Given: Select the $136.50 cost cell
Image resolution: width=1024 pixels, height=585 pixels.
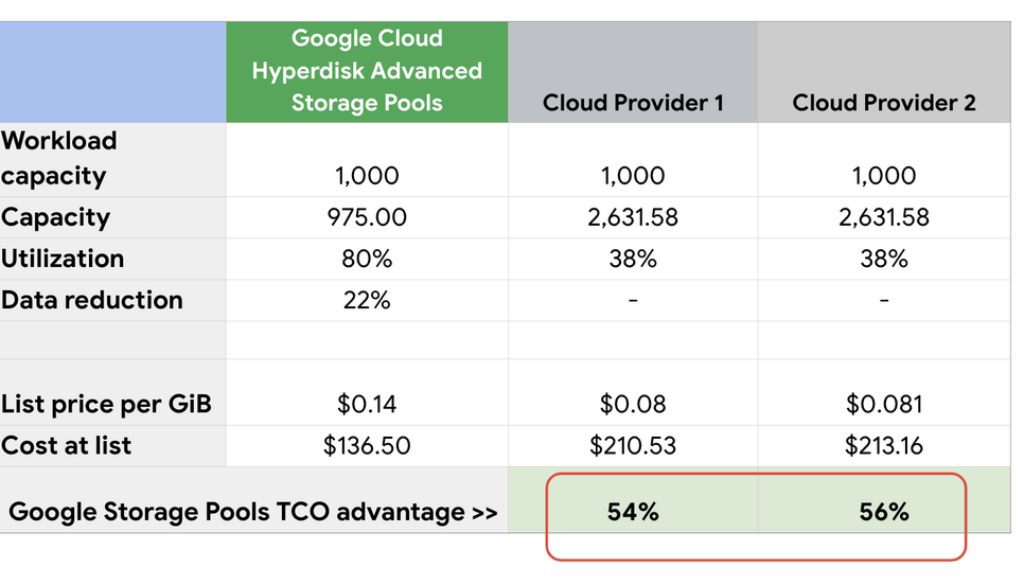Looking at the screenshot, I should pos(367,445).
